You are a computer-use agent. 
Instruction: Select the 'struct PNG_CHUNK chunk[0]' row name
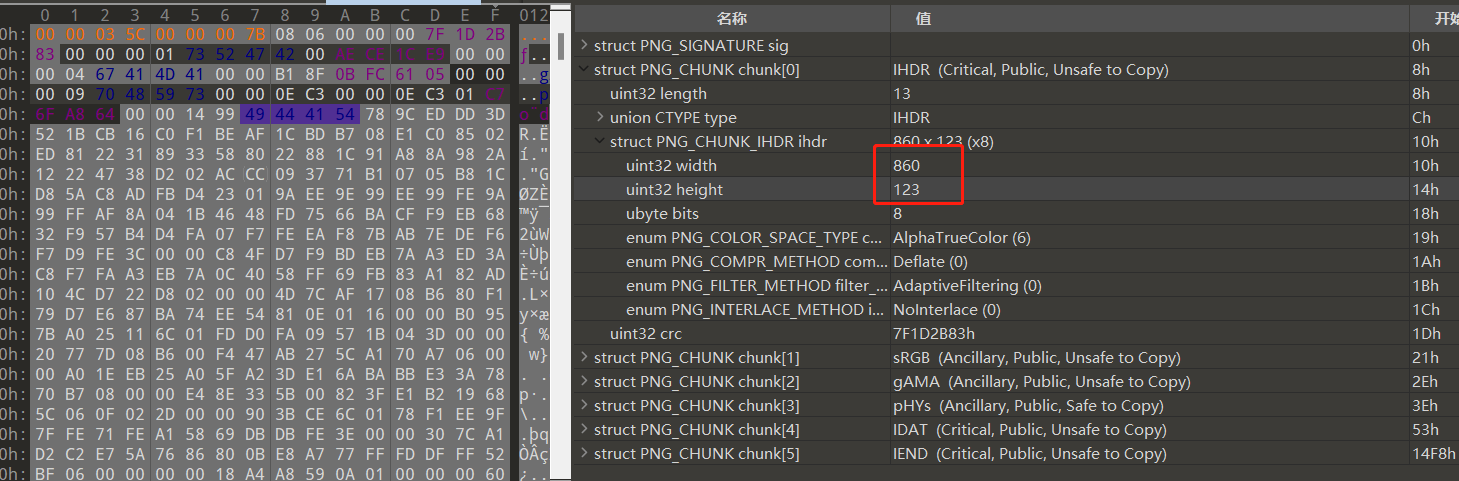tap(697, 69)
